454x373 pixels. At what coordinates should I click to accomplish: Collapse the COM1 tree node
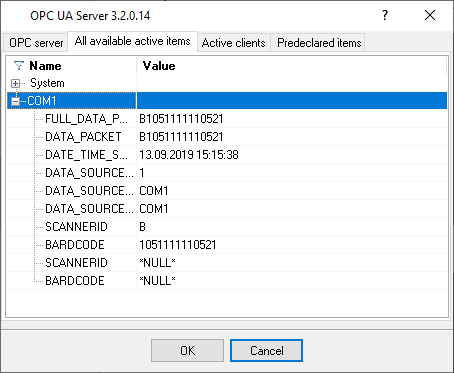(15, 101)
